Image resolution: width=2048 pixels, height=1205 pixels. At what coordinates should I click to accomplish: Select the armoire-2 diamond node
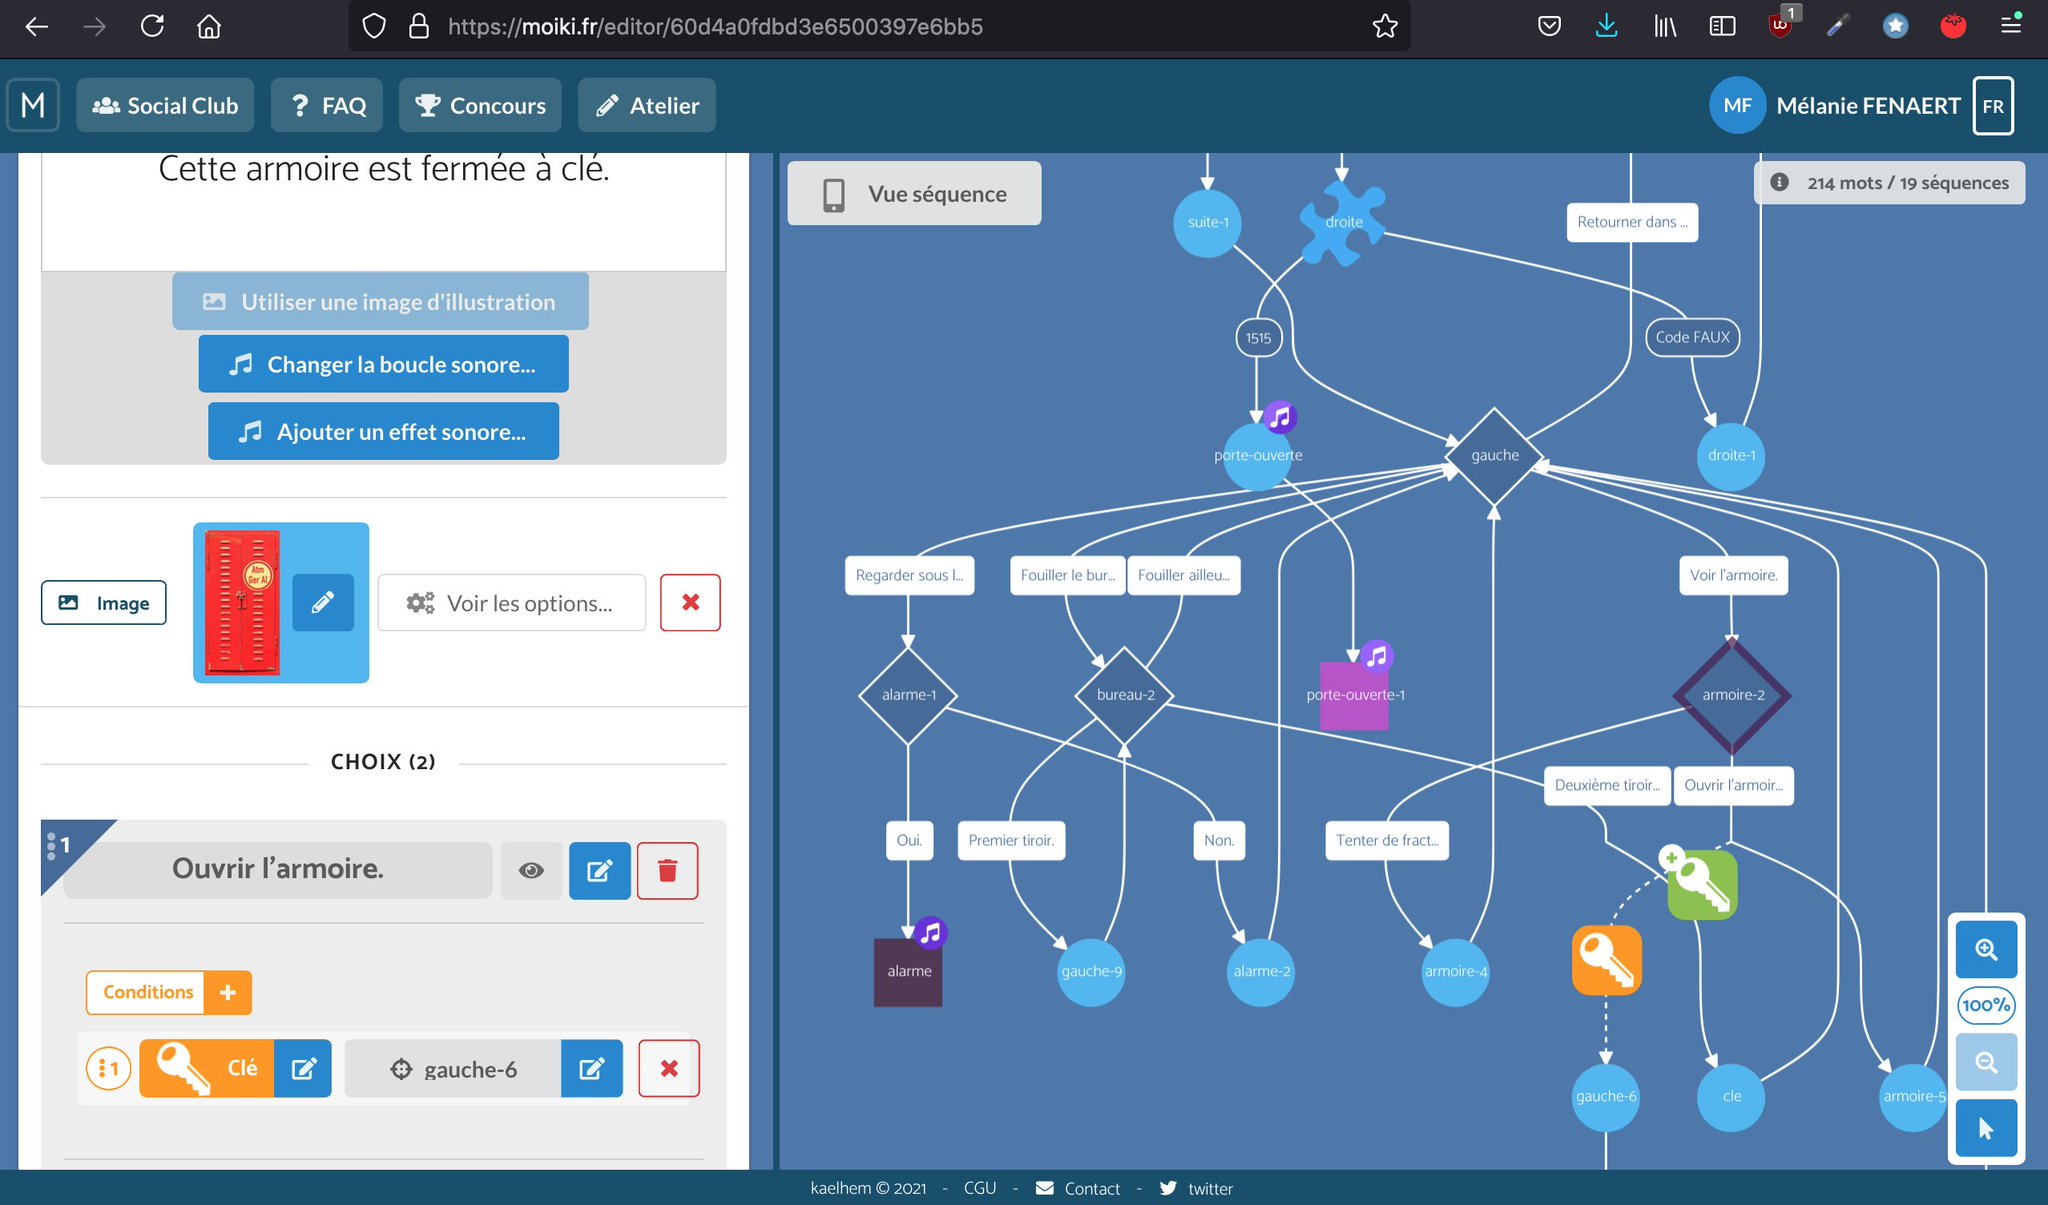click(1732, 695)
